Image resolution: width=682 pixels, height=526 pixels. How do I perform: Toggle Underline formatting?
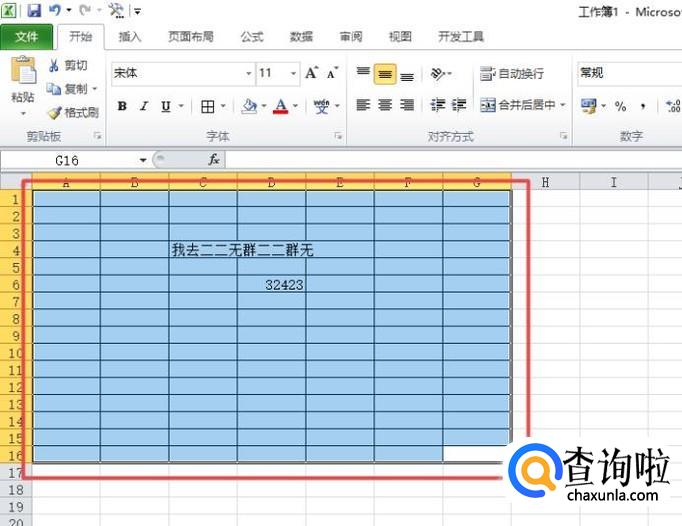[x=166, y=106]
